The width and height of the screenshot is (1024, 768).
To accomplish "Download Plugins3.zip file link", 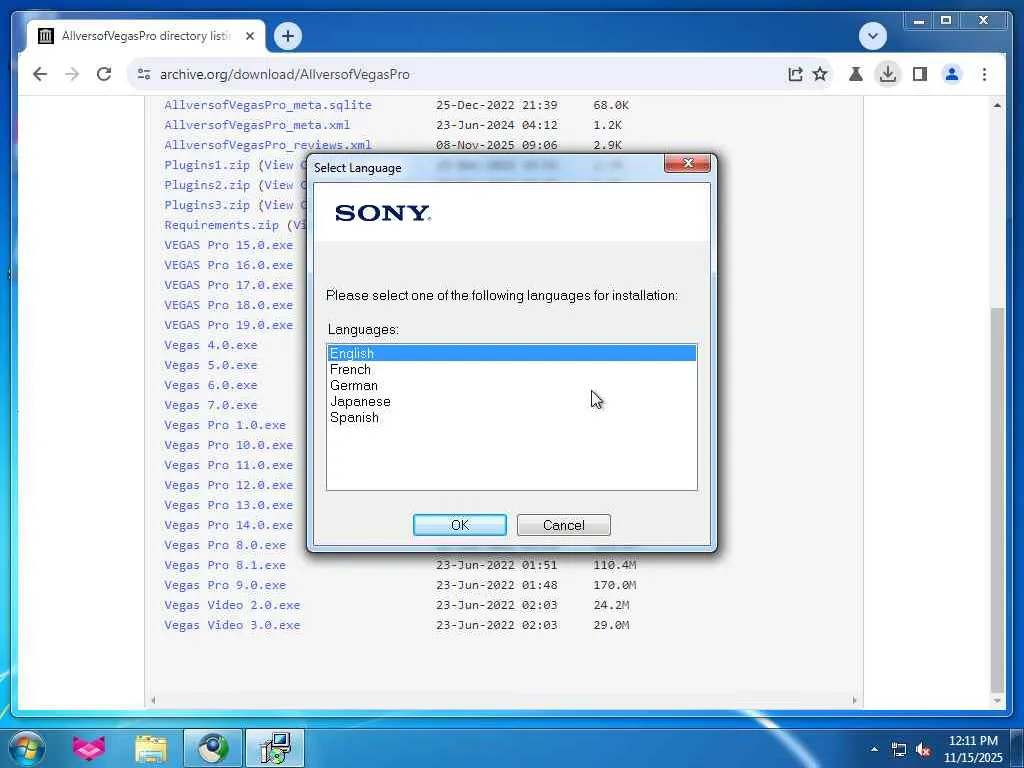I will [207, 205].
